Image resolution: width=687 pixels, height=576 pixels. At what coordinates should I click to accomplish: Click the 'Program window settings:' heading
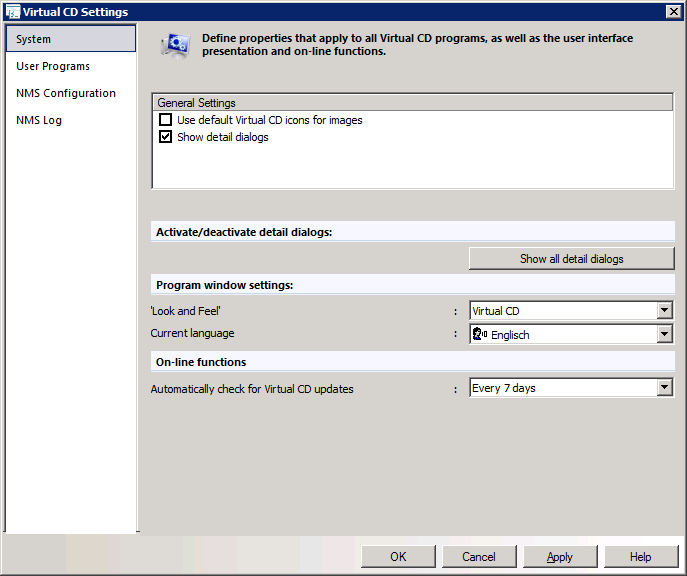225,285
